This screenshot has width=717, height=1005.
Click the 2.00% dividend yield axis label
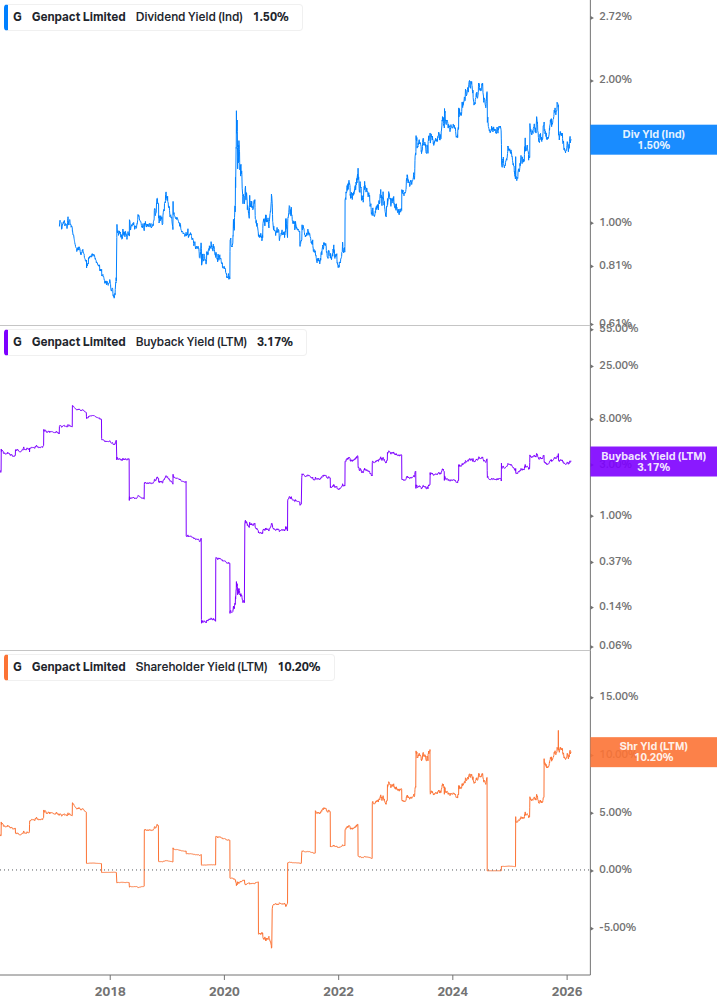(615, 79)
